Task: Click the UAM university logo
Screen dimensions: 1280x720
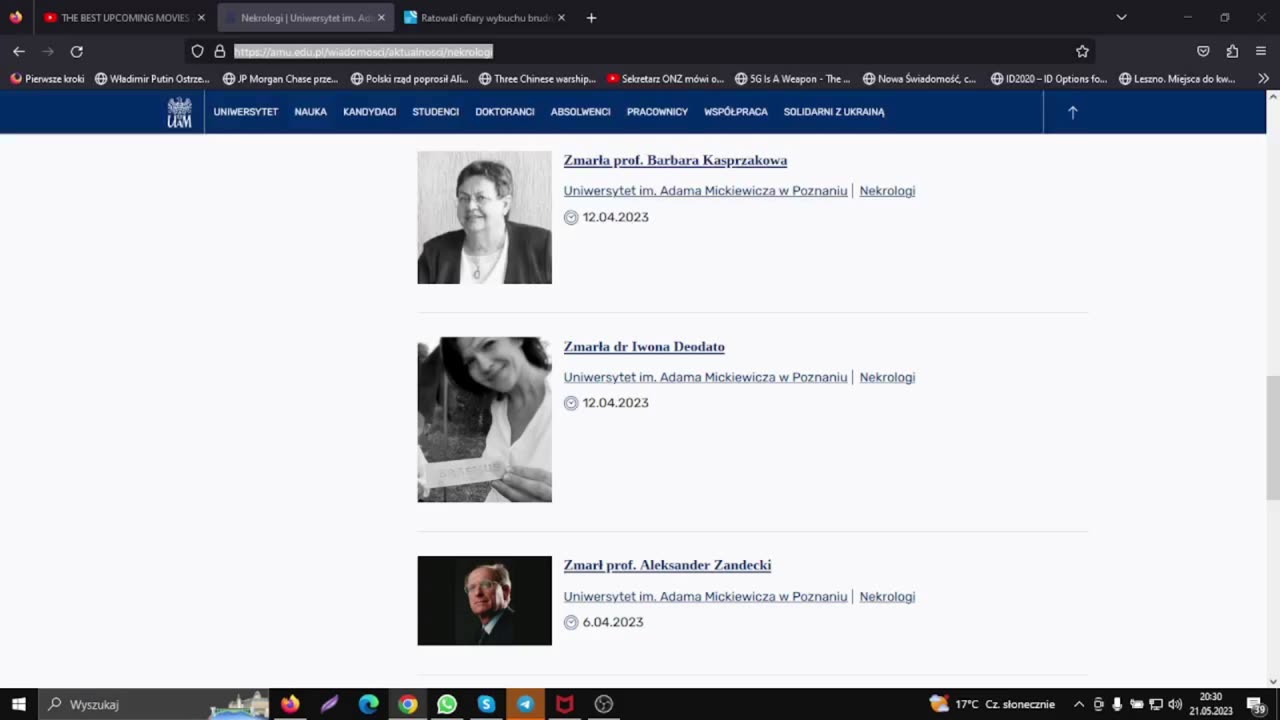Action: [179, 112]
